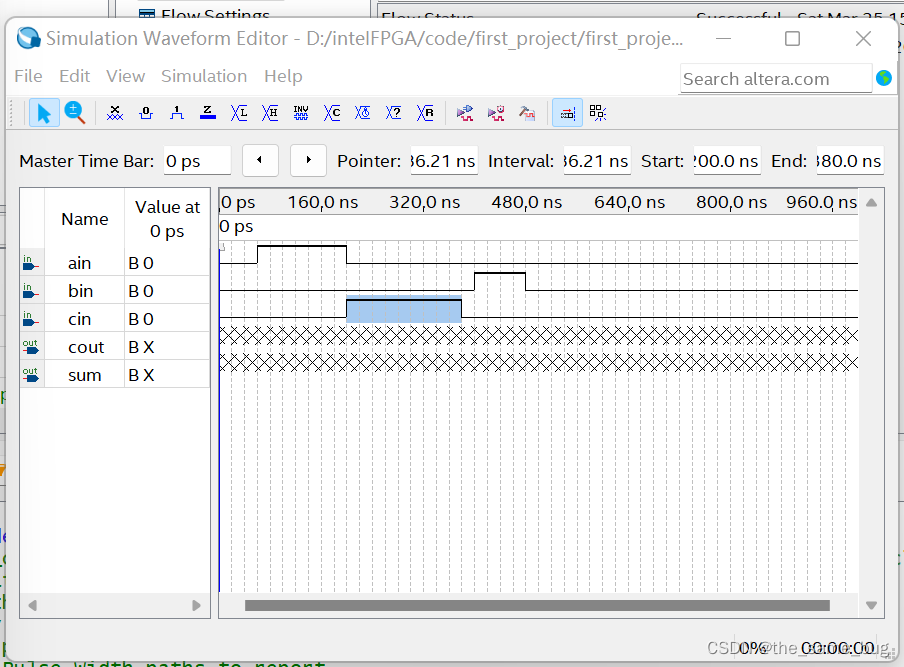Viewport: 904px width, 667px height.
Task: Force high (1) value tool
Action: [177, 113]
